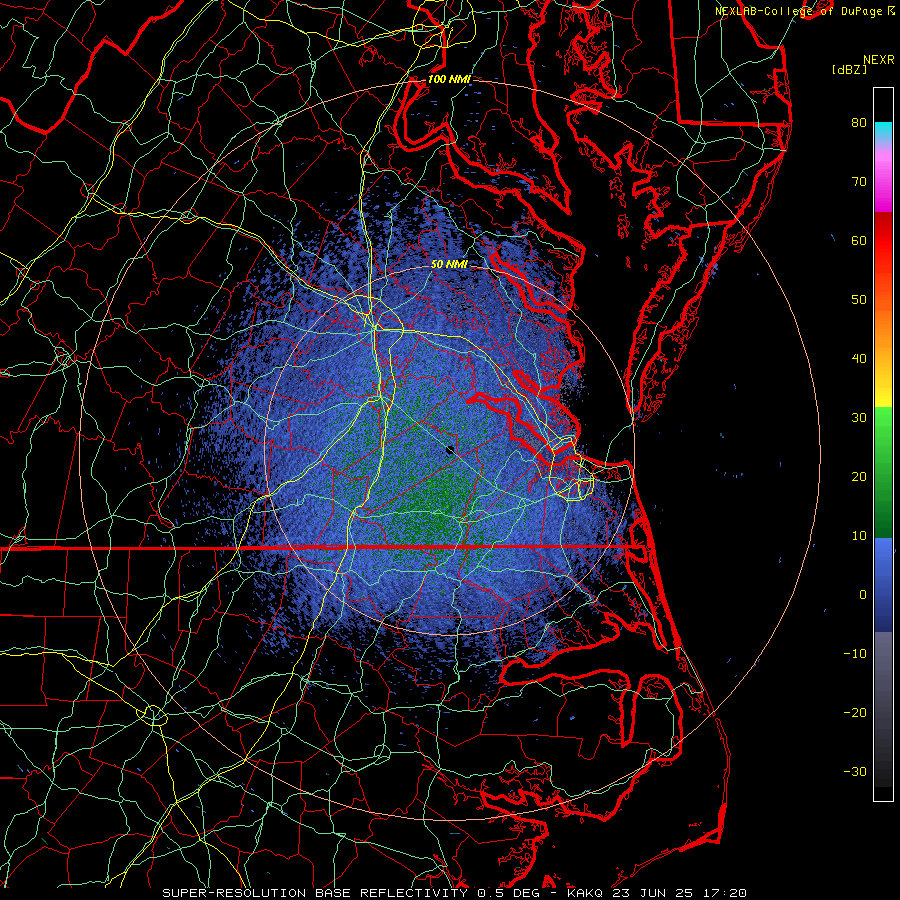The height and width of the screenshot is (900, 900).
Task: Click the '50 NMI' range ring label
Action: click(x=449, y=264)
